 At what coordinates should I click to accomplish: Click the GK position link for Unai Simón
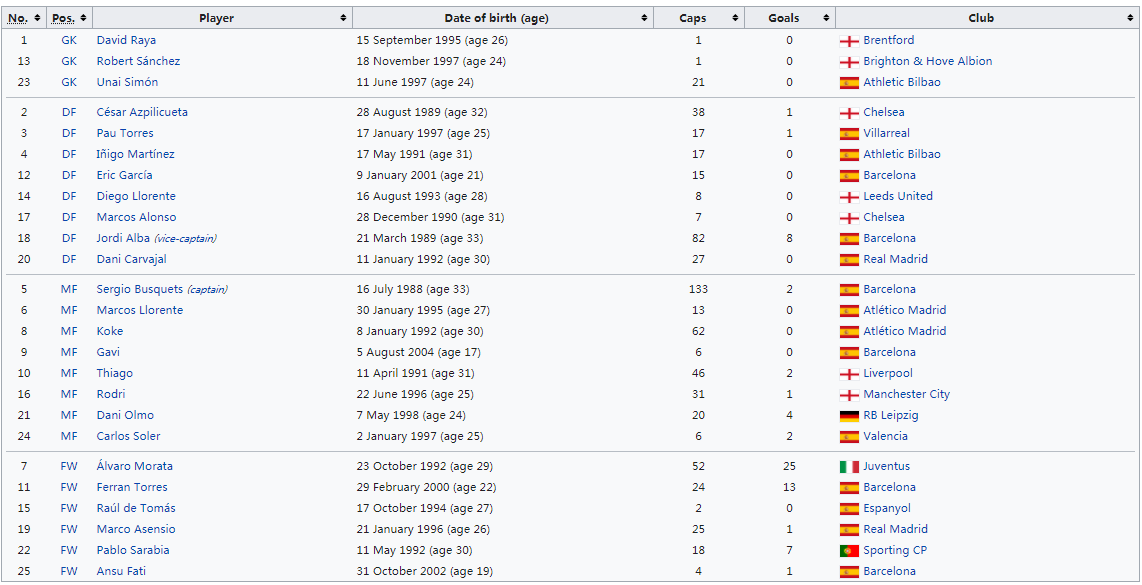click(69, 82)
